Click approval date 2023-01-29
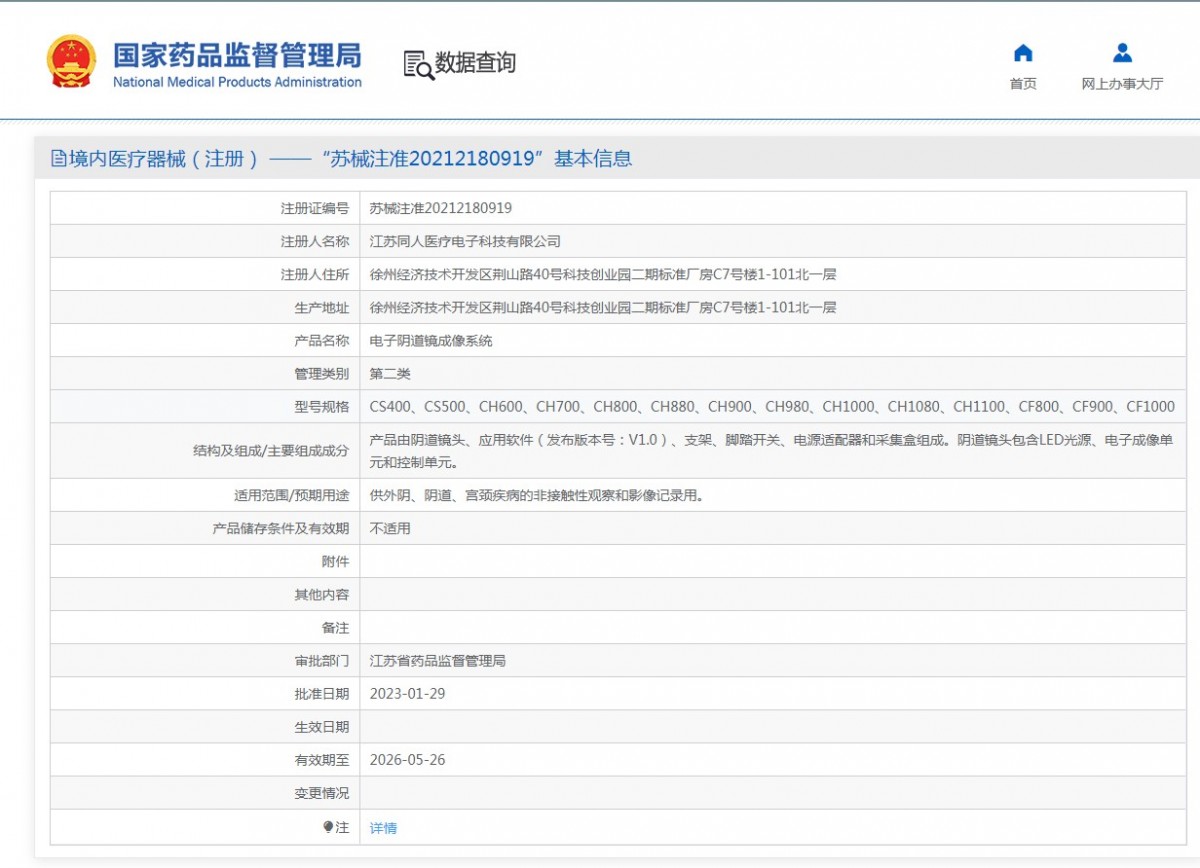 407,693
